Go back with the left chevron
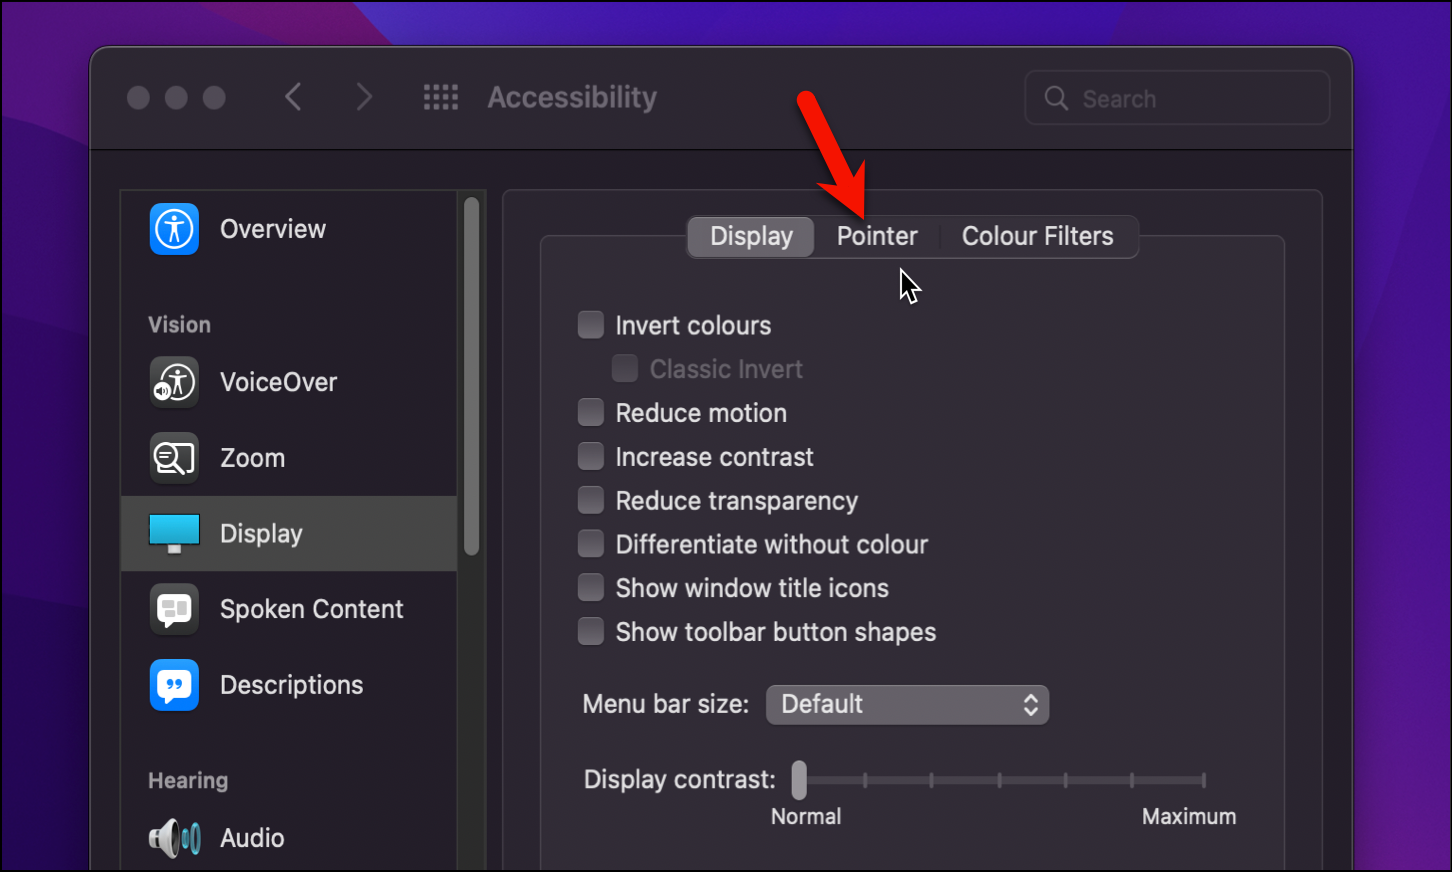The height and width of the screenshot is (872, 1452). click(293, 97)
